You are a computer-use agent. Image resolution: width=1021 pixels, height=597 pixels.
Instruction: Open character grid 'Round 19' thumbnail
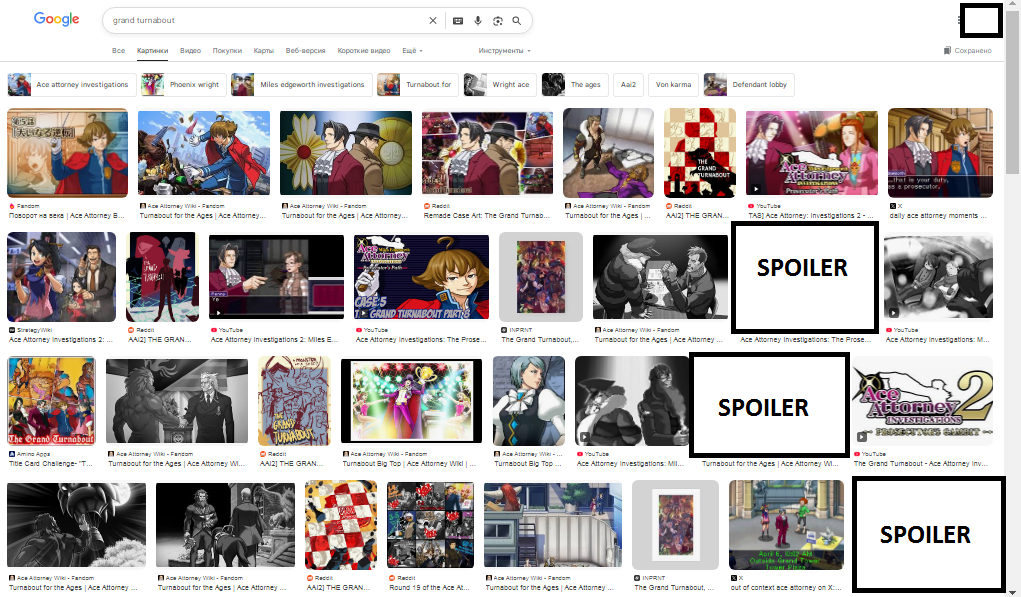430,525
